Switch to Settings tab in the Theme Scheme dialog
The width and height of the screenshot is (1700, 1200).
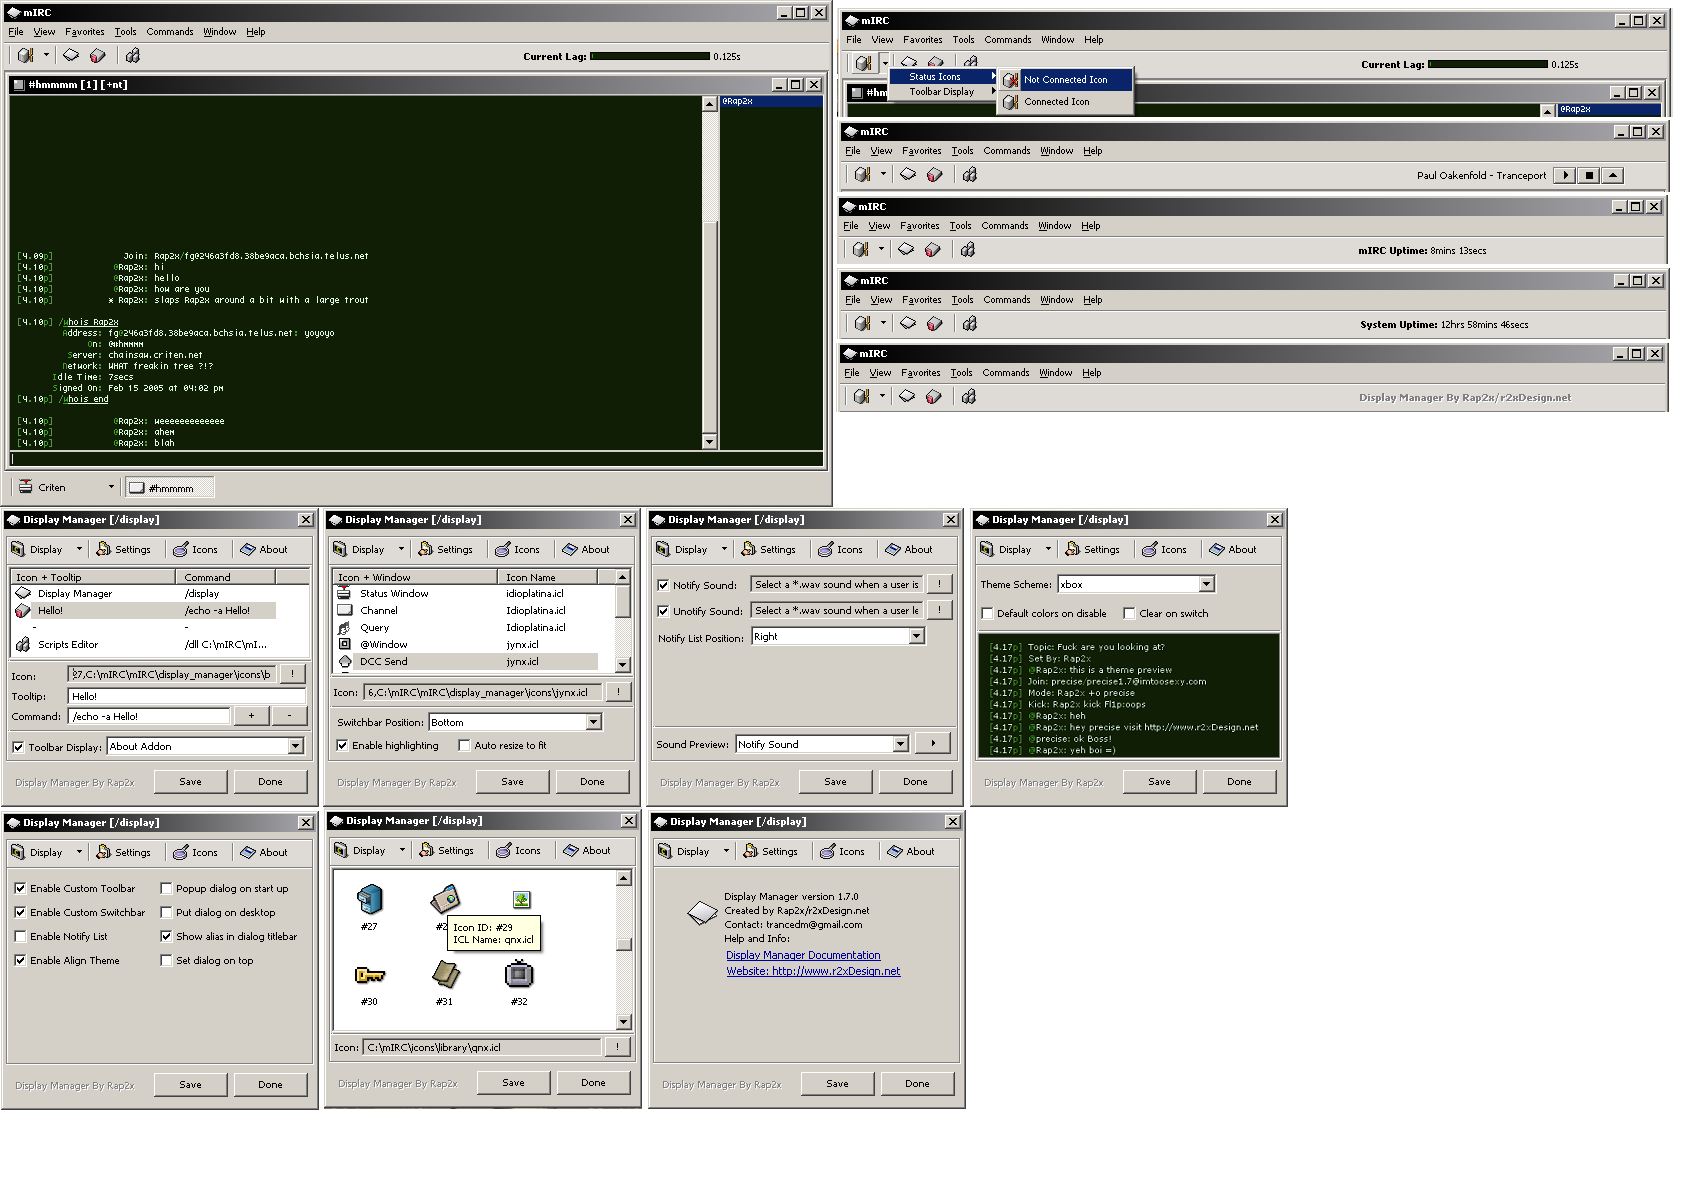click(x=1092, y=549)
